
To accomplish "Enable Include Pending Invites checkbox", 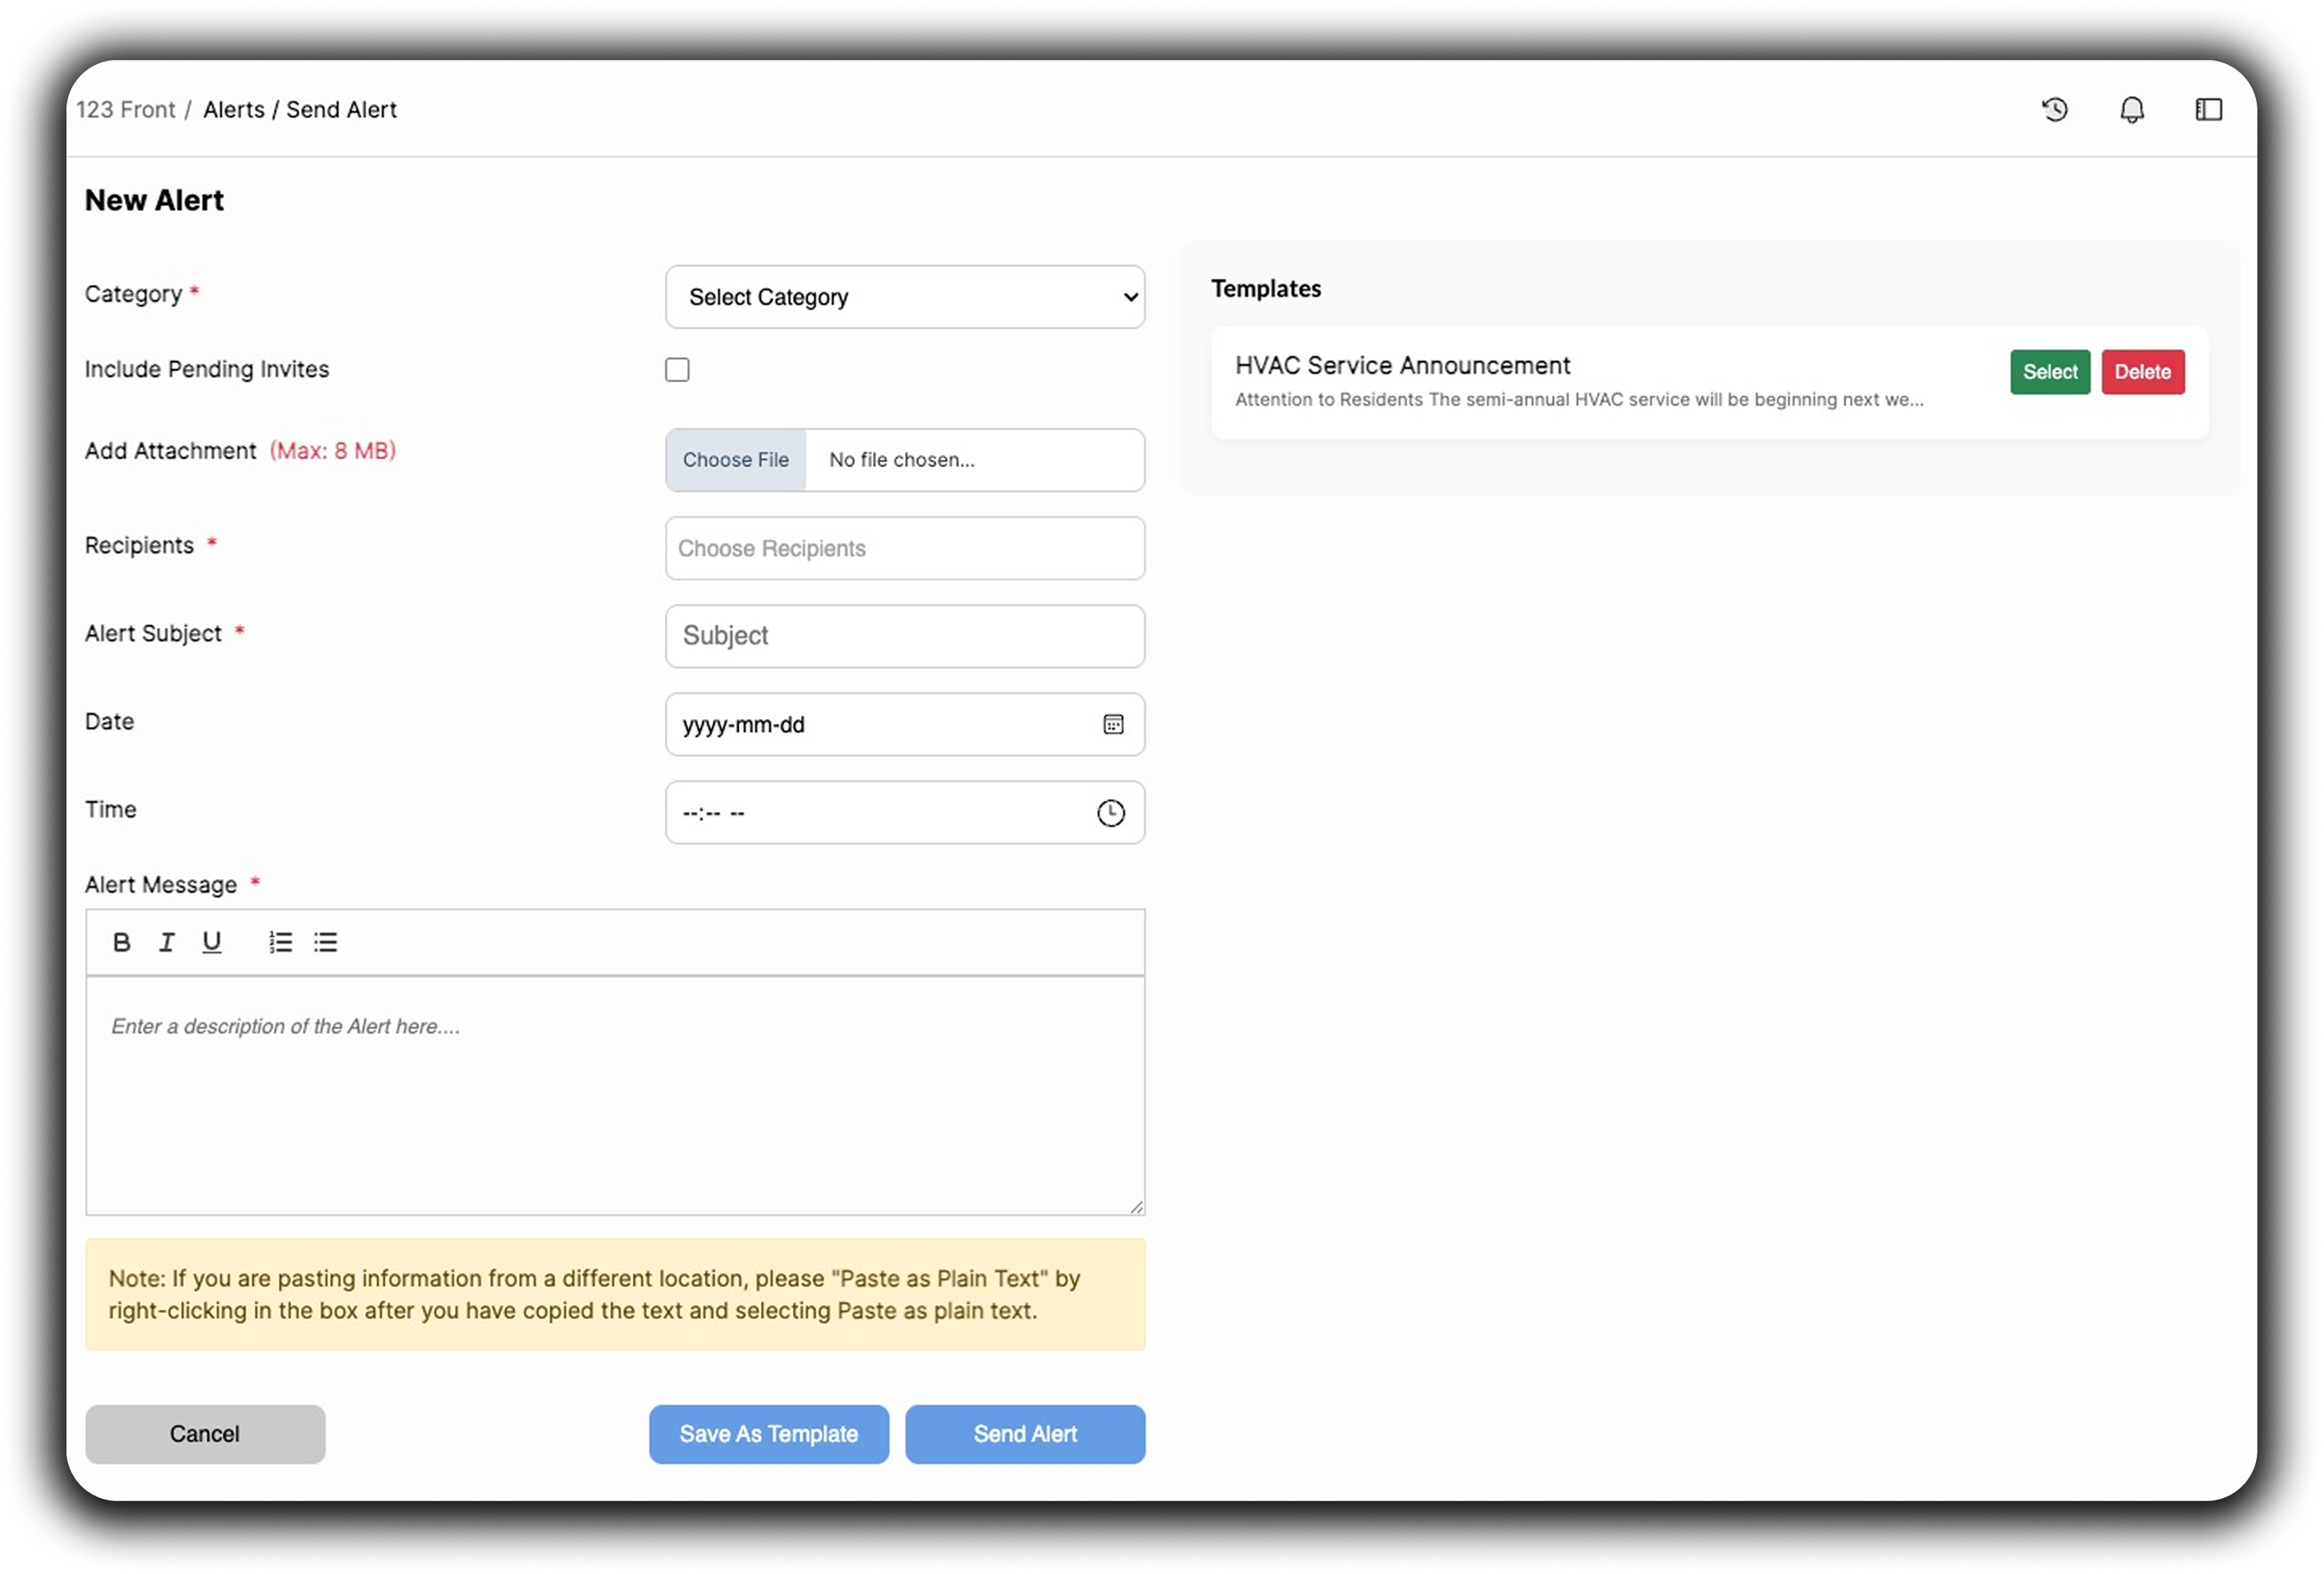I will point(677,370).
